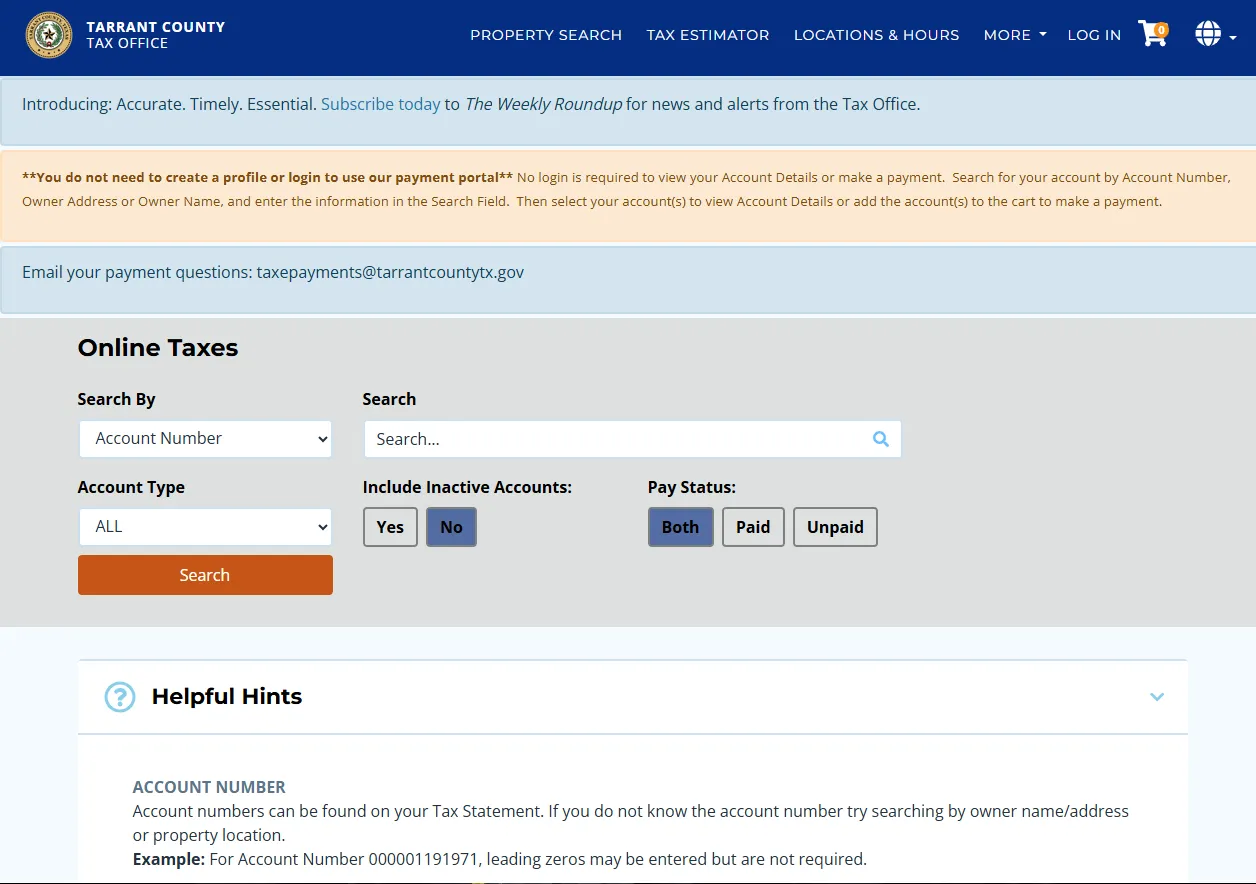Open the globe language selector
1256x884 pixels.
point(1215,34)
